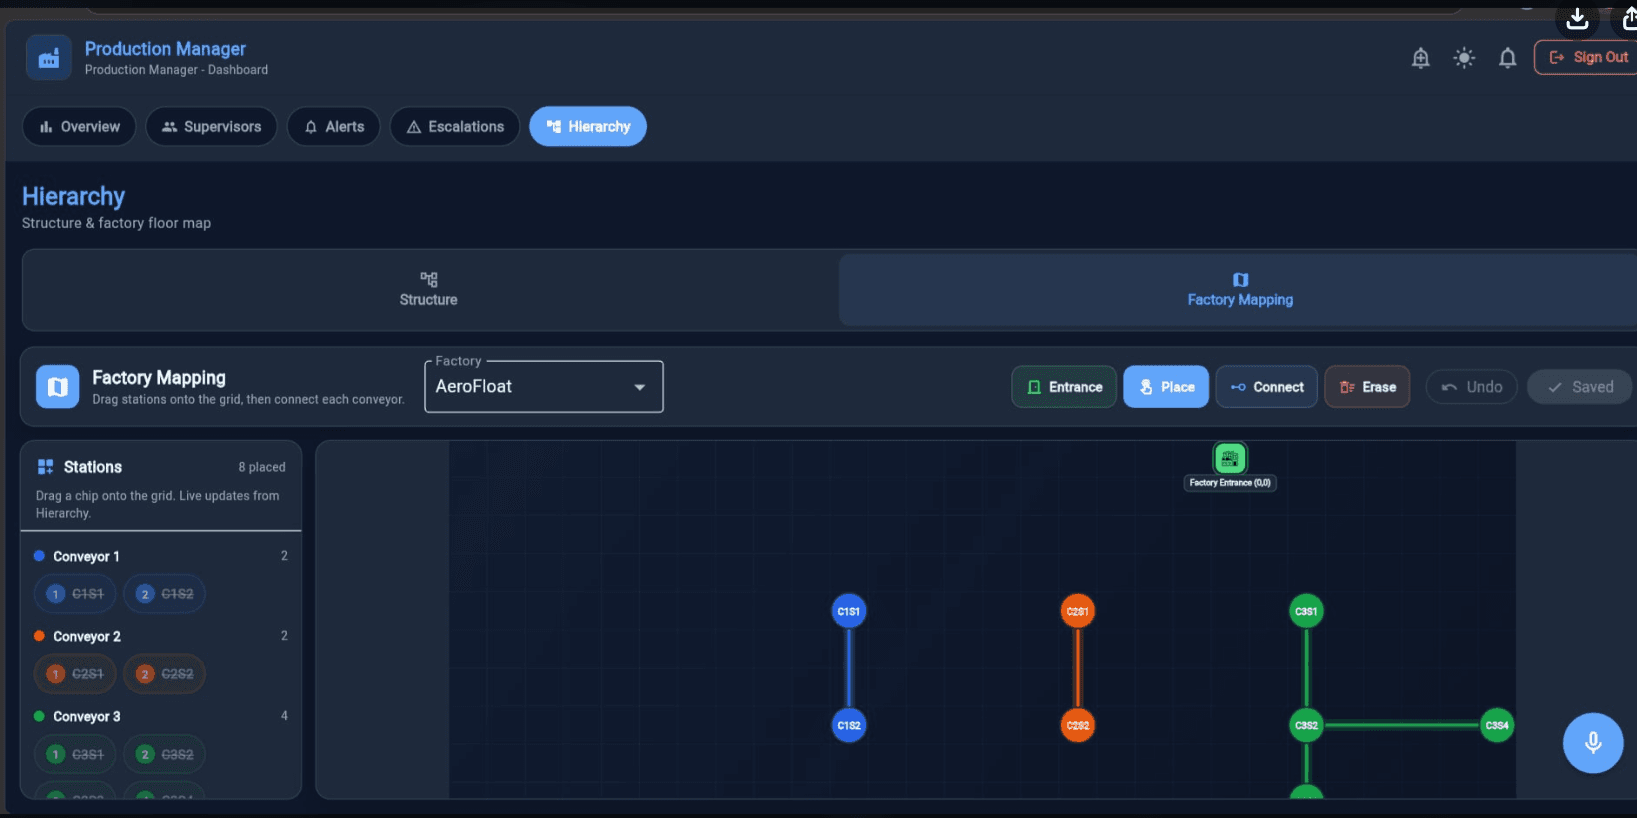Viewport: 1637px width, 818px height.
Task: Select the C1S1 station chip in sidebar
Action: (x=76, y=594)
